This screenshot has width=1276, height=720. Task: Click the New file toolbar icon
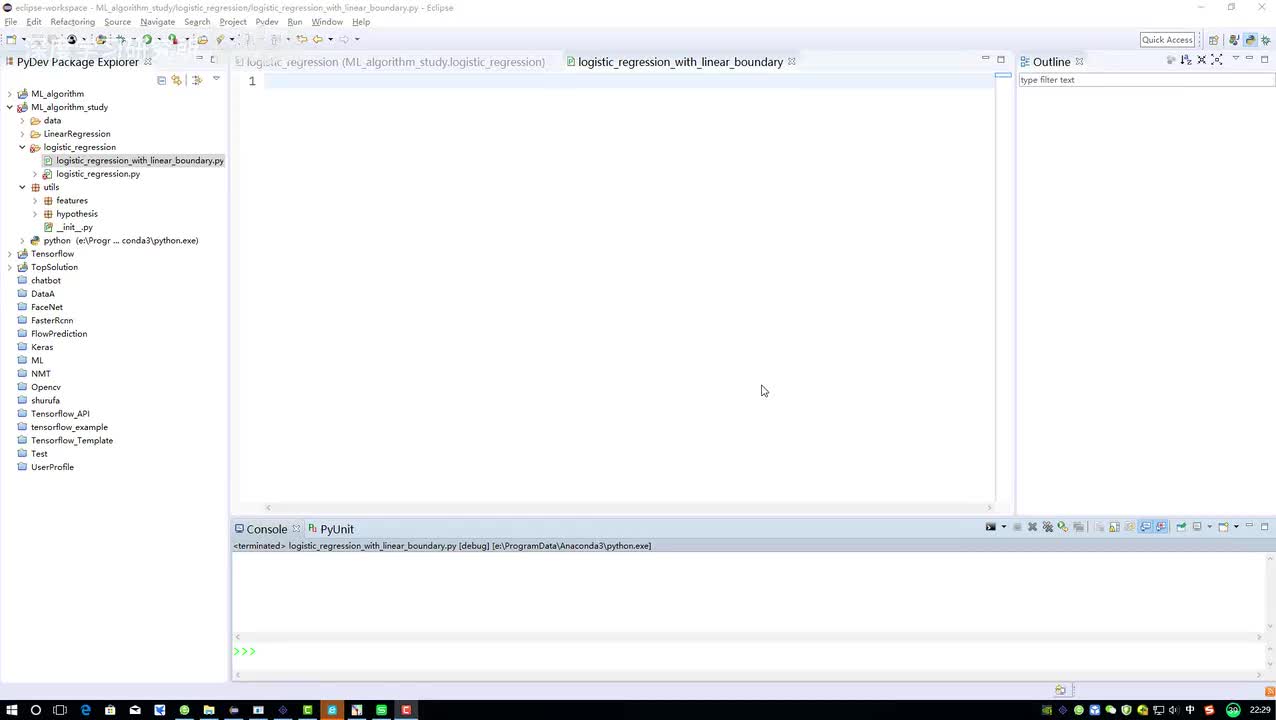click(12, 39)
